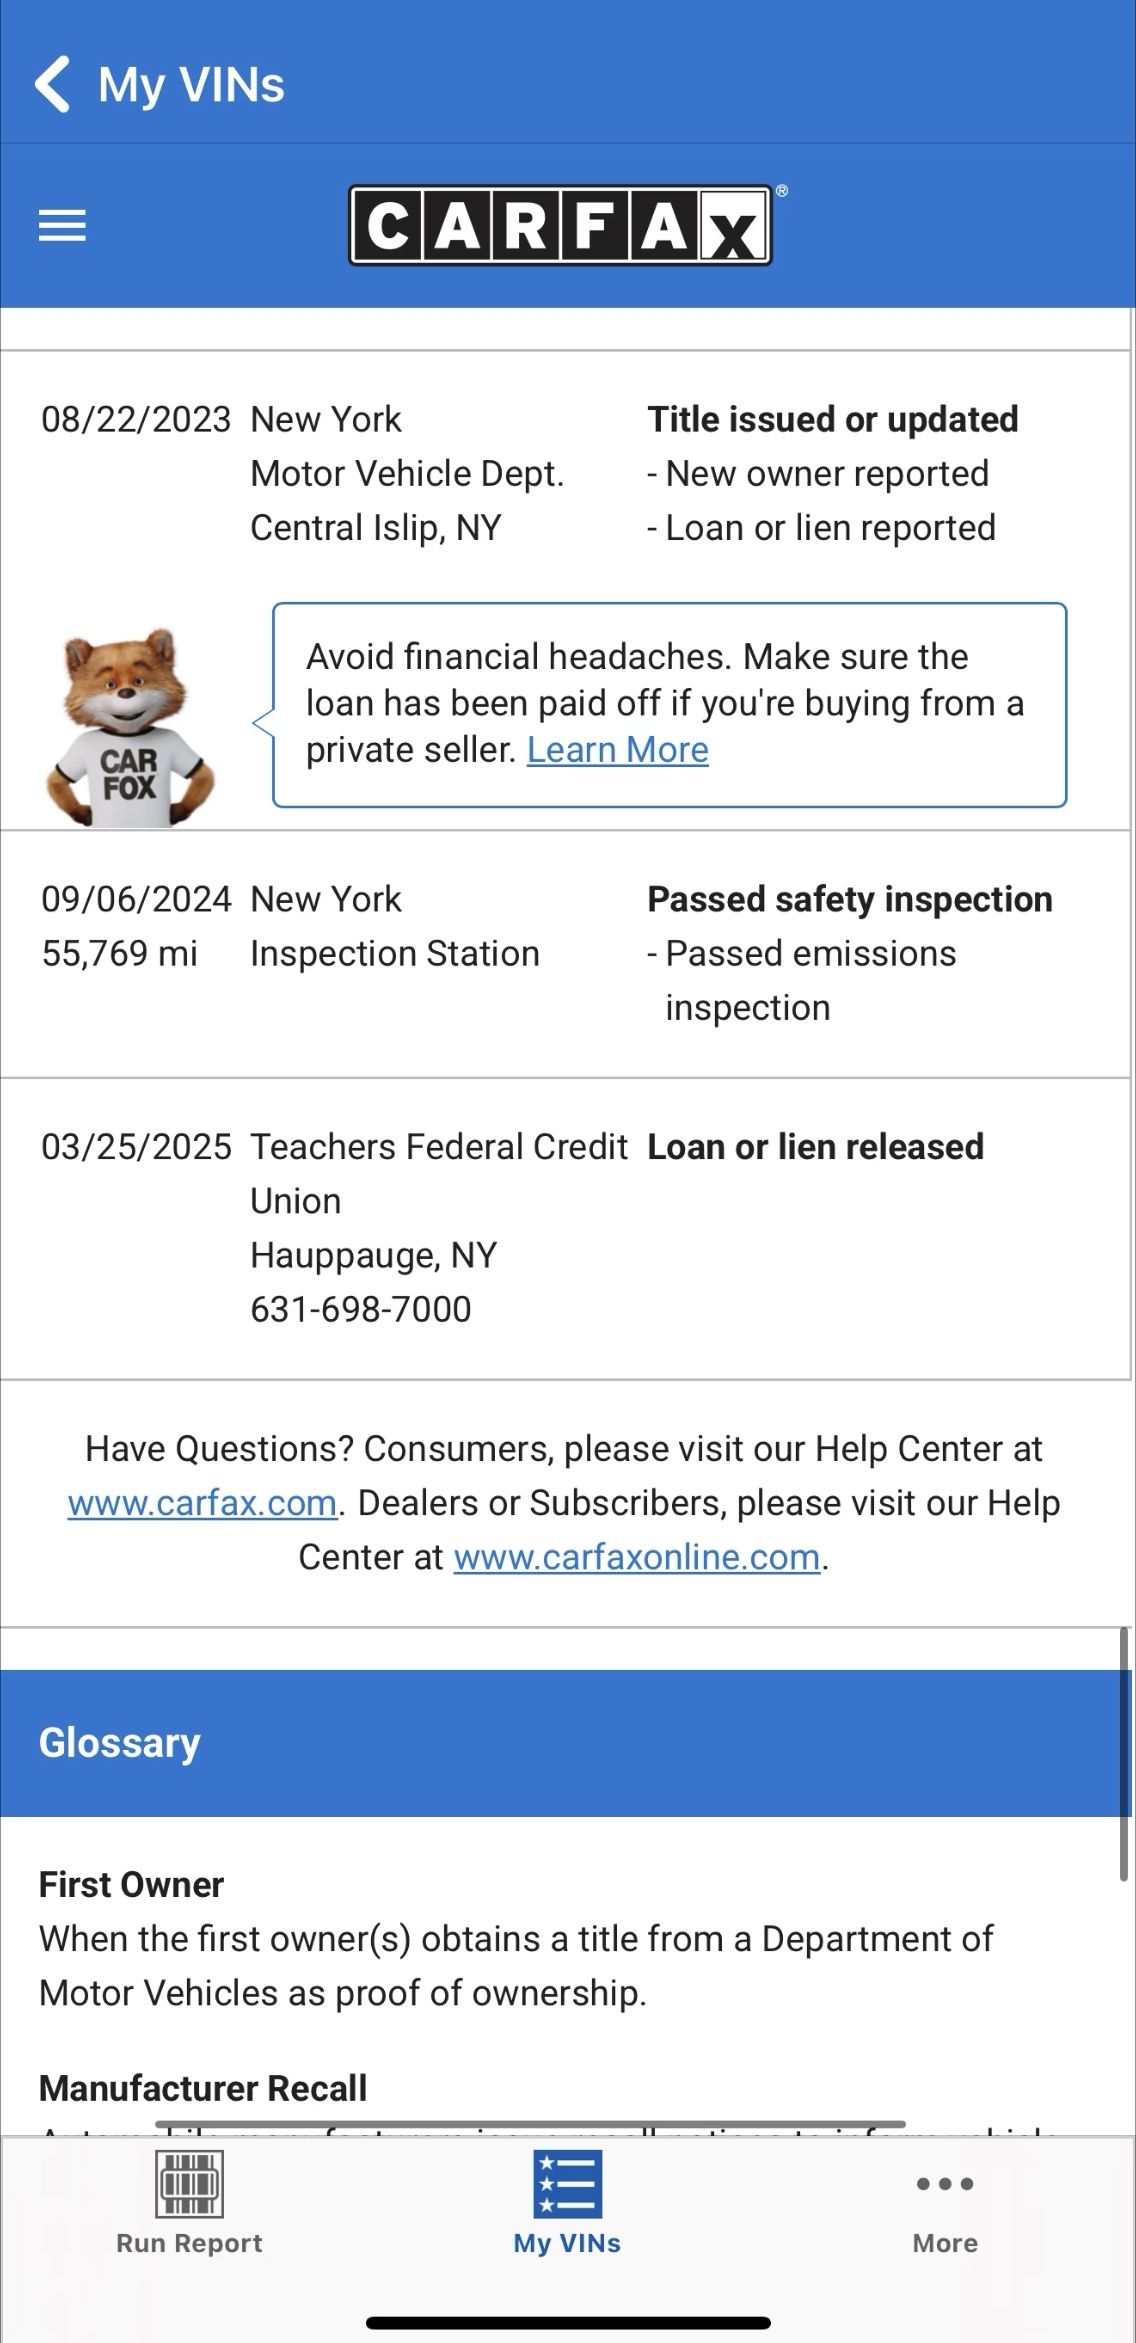Open the More three-dots icon
The height and width of the screenshot is (2343, 1136).
(x=945, y=2184)
